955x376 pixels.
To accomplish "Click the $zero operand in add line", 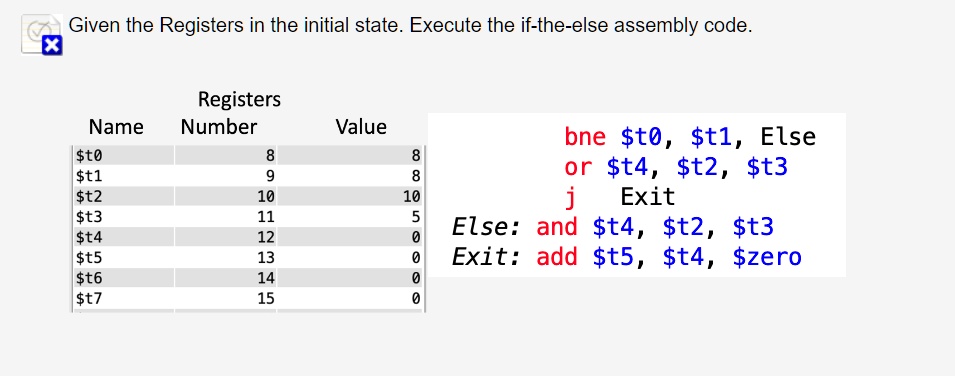I will [x=767, y=257].
